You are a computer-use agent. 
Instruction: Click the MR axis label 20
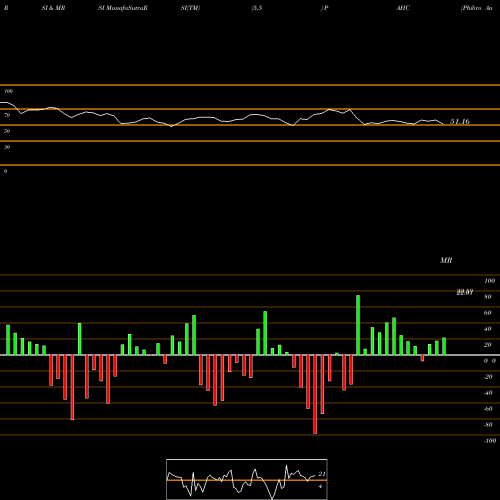tap(488, 345)
